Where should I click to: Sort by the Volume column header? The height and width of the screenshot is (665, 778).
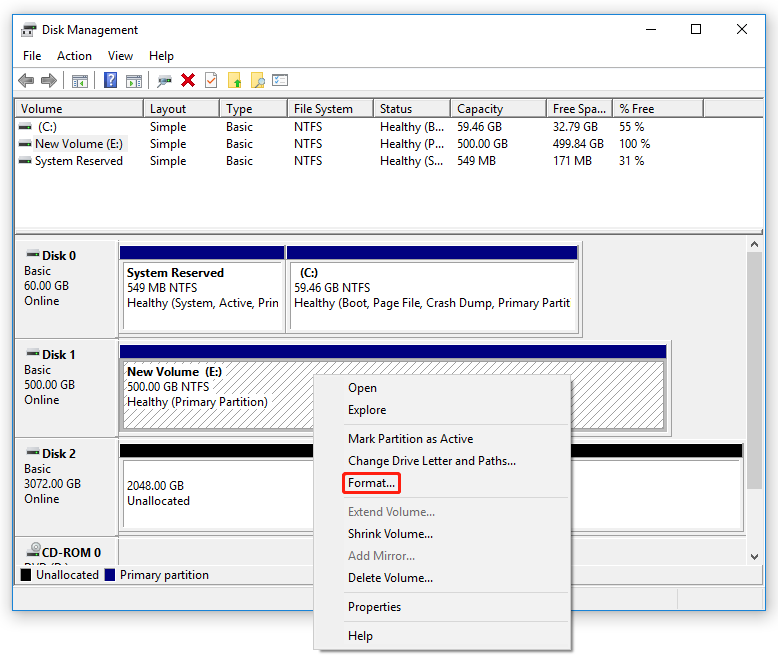tap(79, 109)
